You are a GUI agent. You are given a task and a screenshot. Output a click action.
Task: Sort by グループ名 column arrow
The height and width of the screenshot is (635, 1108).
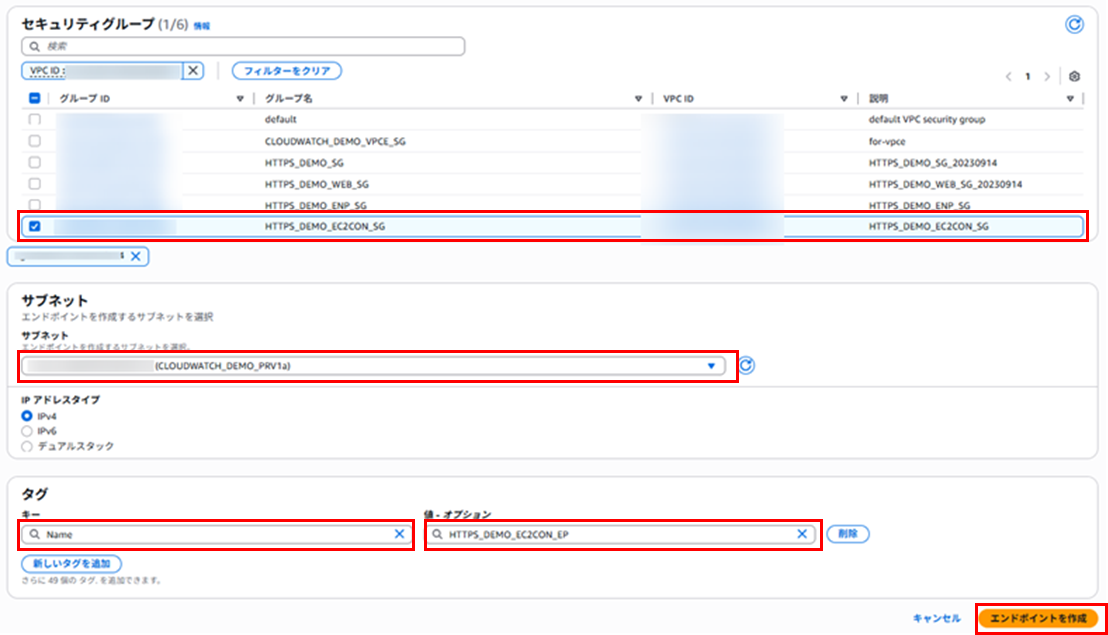point(638,99)
